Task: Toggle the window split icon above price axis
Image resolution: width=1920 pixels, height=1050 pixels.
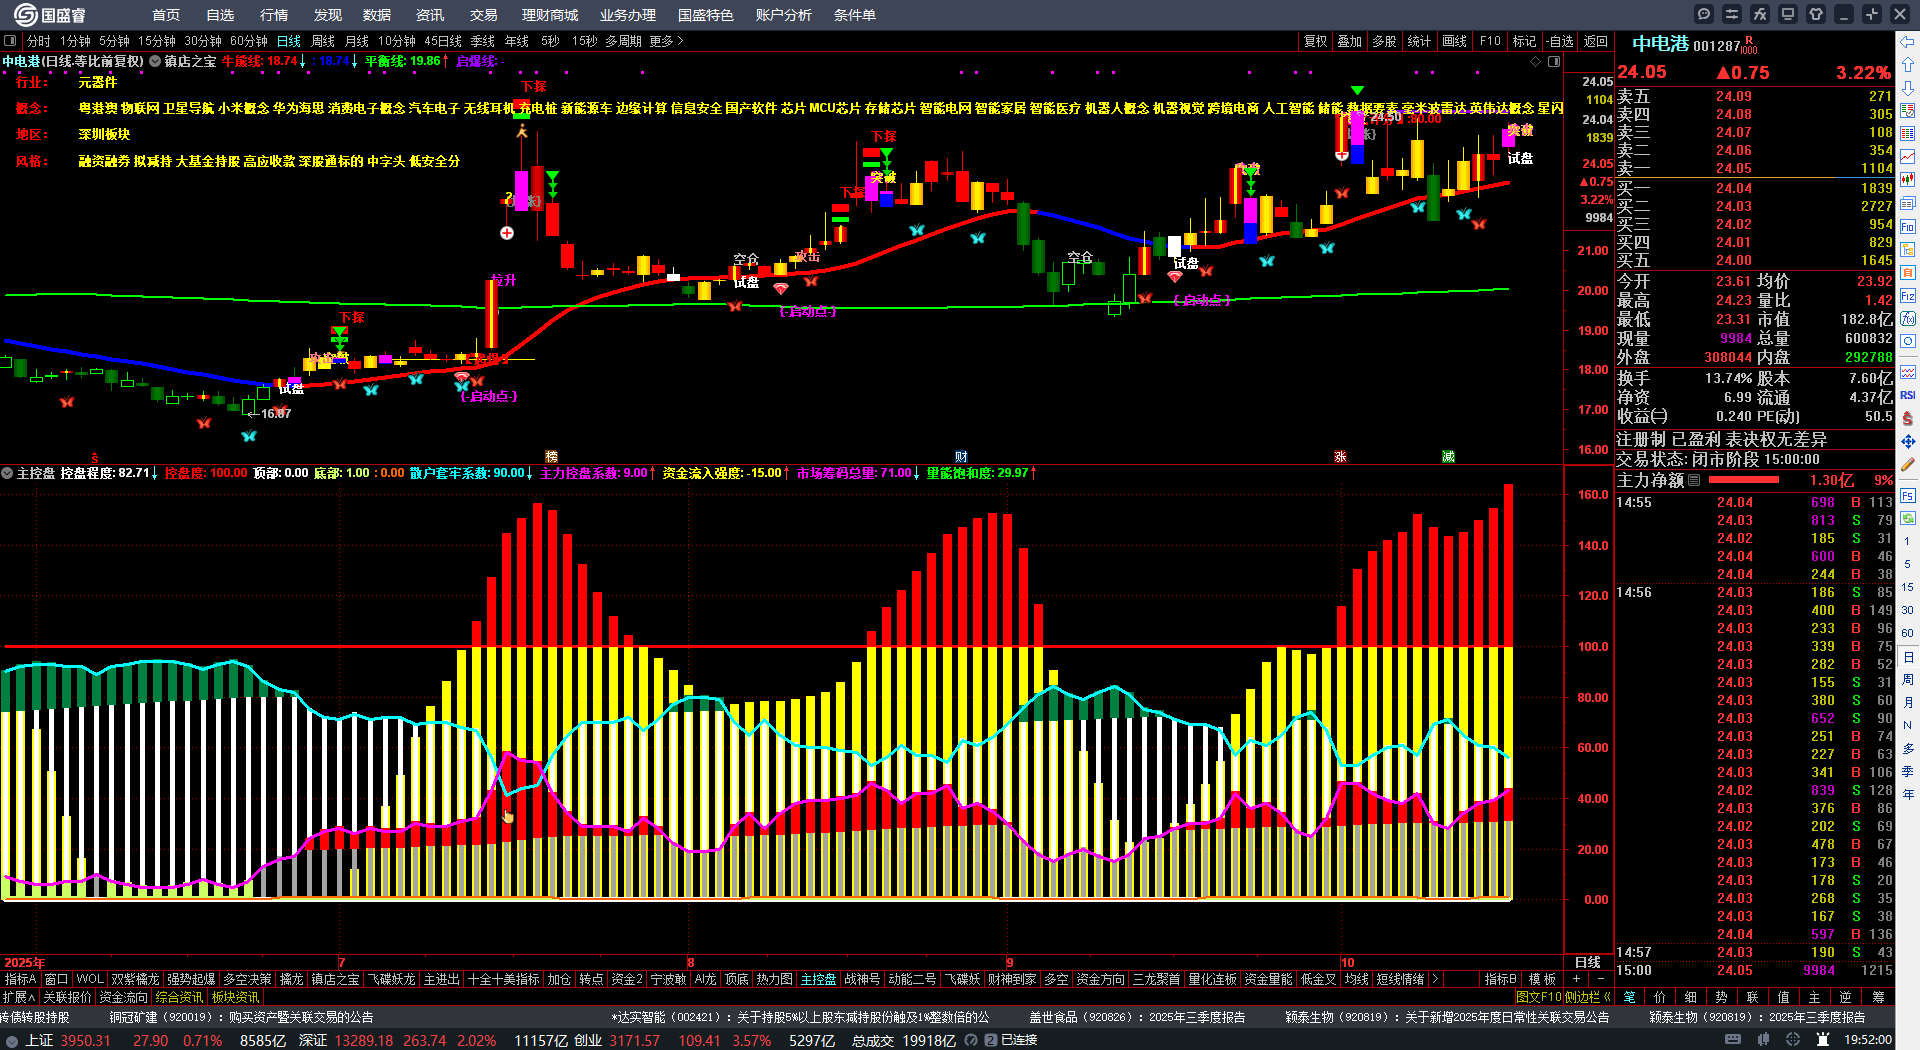Action: [x=1554, y=61]
